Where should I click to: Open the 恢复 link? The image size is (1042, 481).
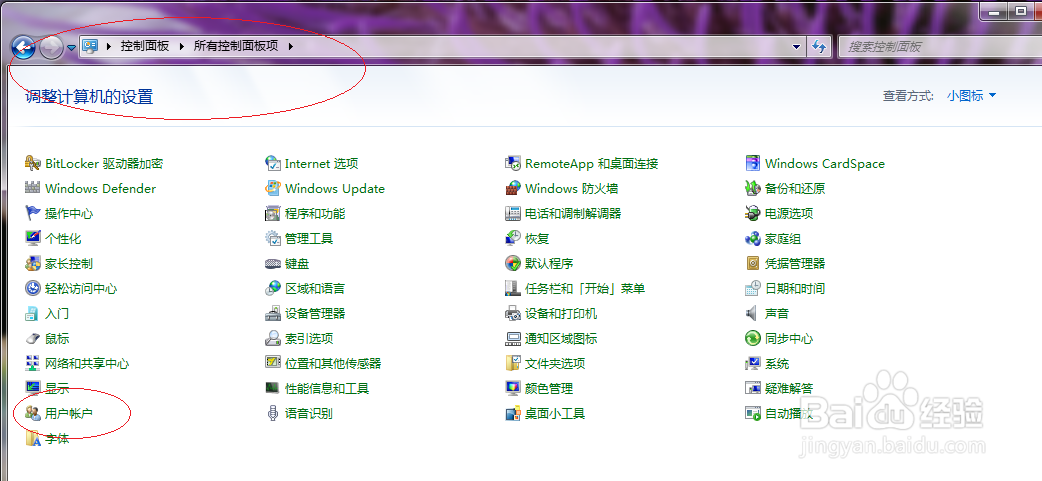click(537, 239)
